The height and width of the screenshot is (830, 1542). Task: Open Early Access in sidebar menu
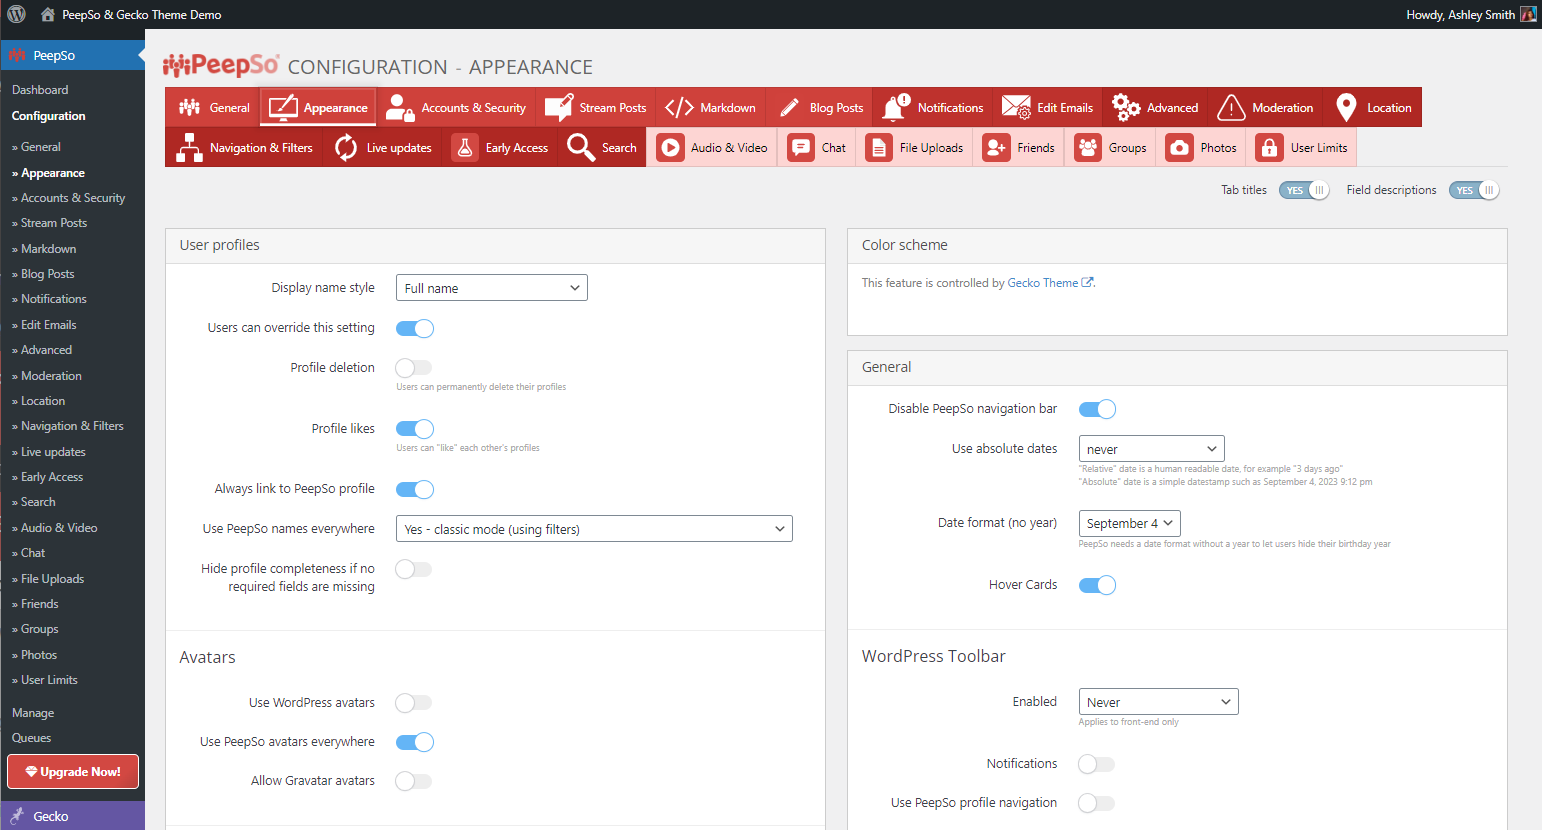(52, 477)
